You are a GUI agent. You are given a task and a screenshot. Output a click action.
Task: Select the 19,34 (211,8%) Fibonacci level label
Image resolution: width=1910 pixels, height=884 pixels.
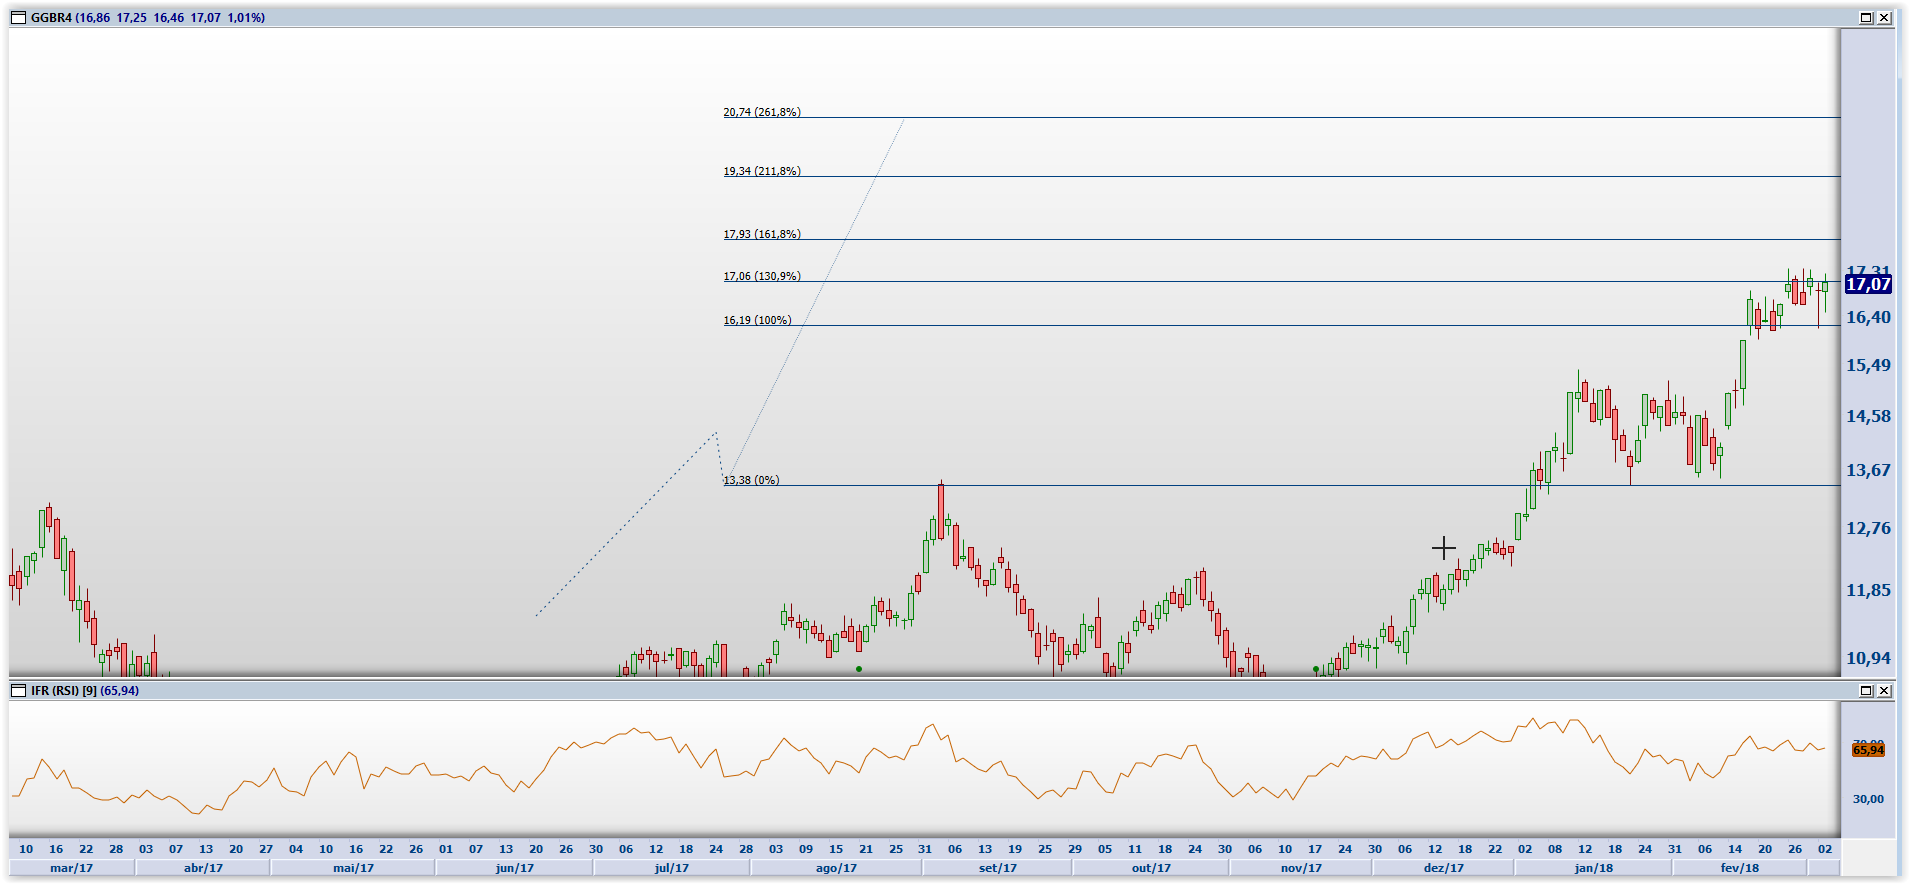coord(762,171)
